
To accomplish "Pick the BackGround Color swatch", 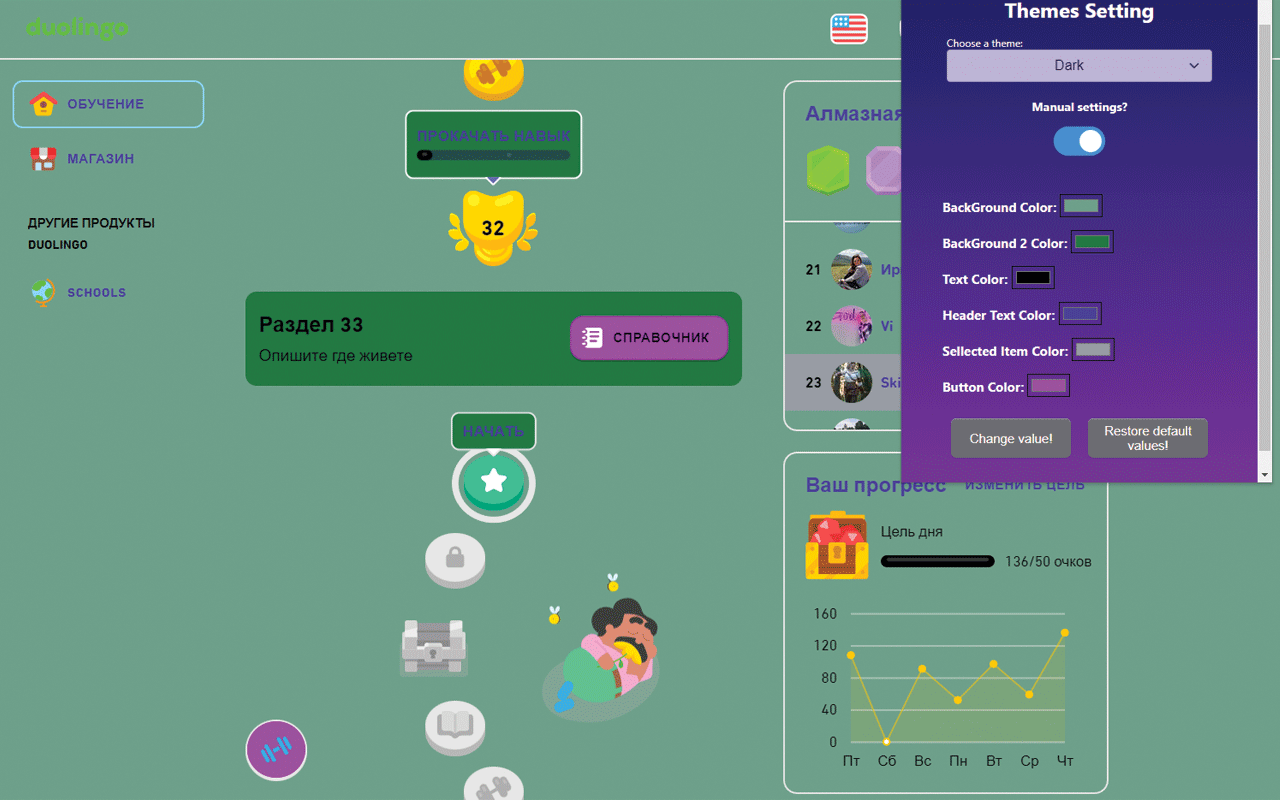I will coord(1081,206).
